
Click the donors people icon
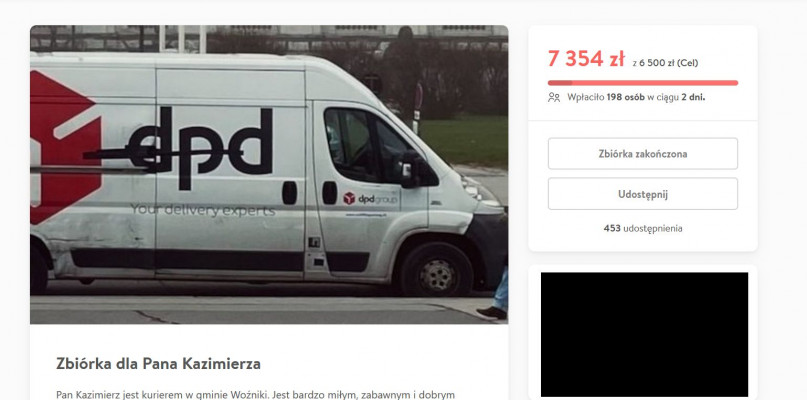(554, 97)
